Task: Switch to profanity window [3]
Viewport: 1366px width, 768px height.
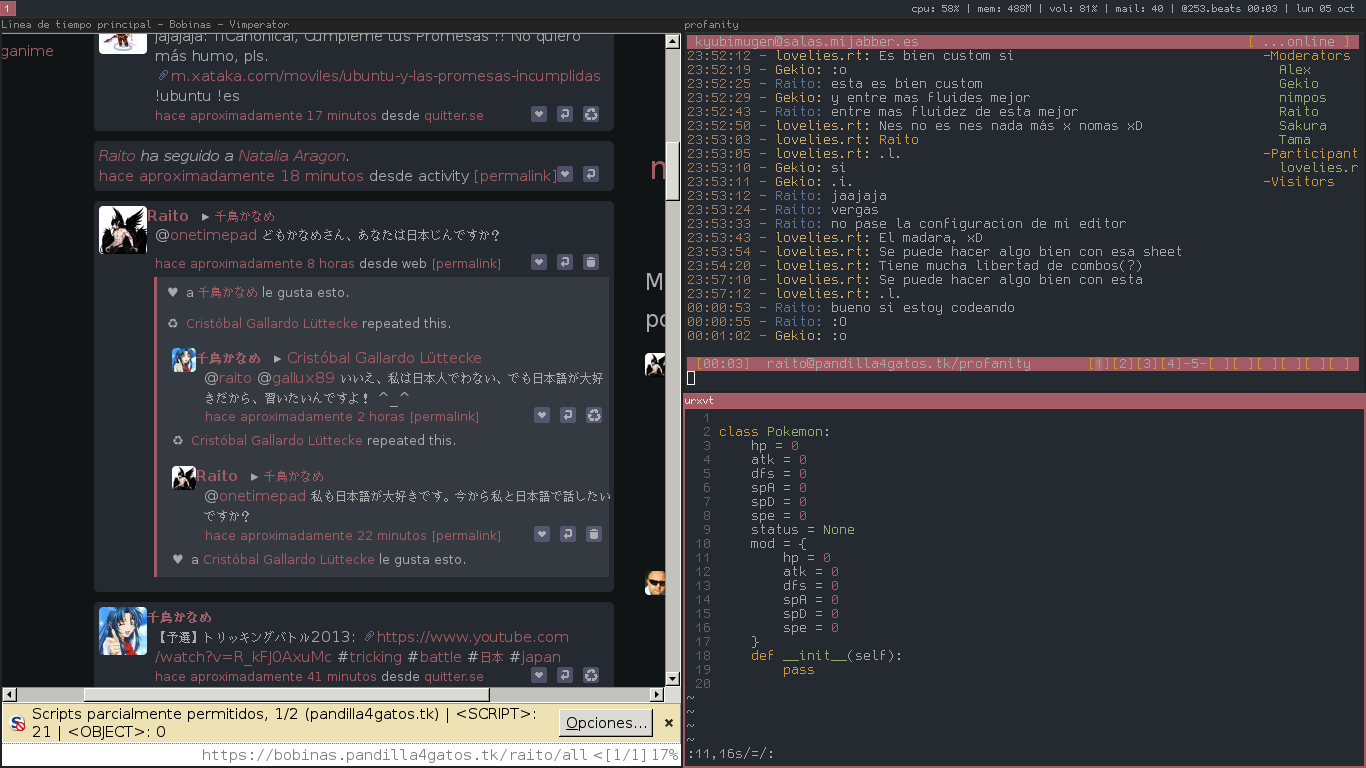Action: click(x=1146, y=364)
